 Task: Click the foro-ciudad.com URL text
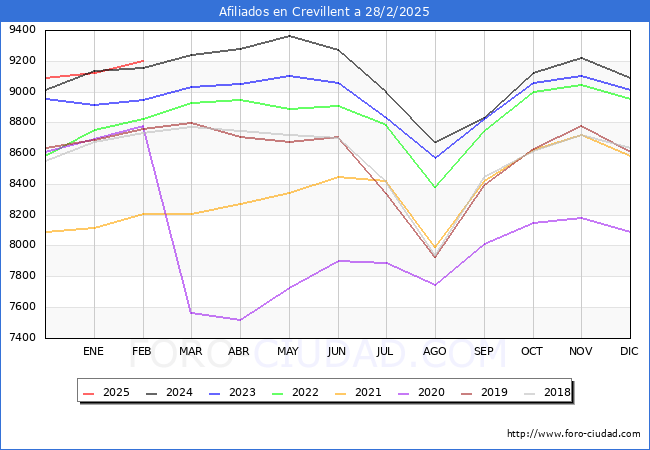click(x=574, y=433)
